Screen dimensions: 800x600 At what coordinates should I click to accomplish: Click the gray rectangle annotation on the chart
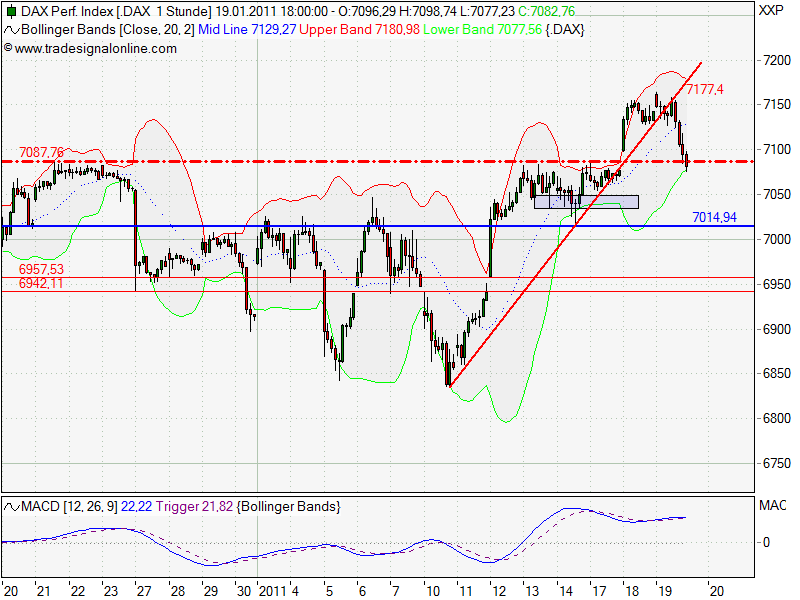(586, 201)
